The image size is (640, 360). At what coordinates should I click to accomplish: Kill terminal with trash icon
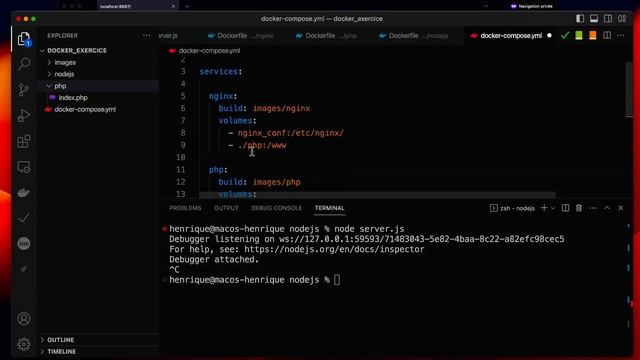tap(579, 208)
